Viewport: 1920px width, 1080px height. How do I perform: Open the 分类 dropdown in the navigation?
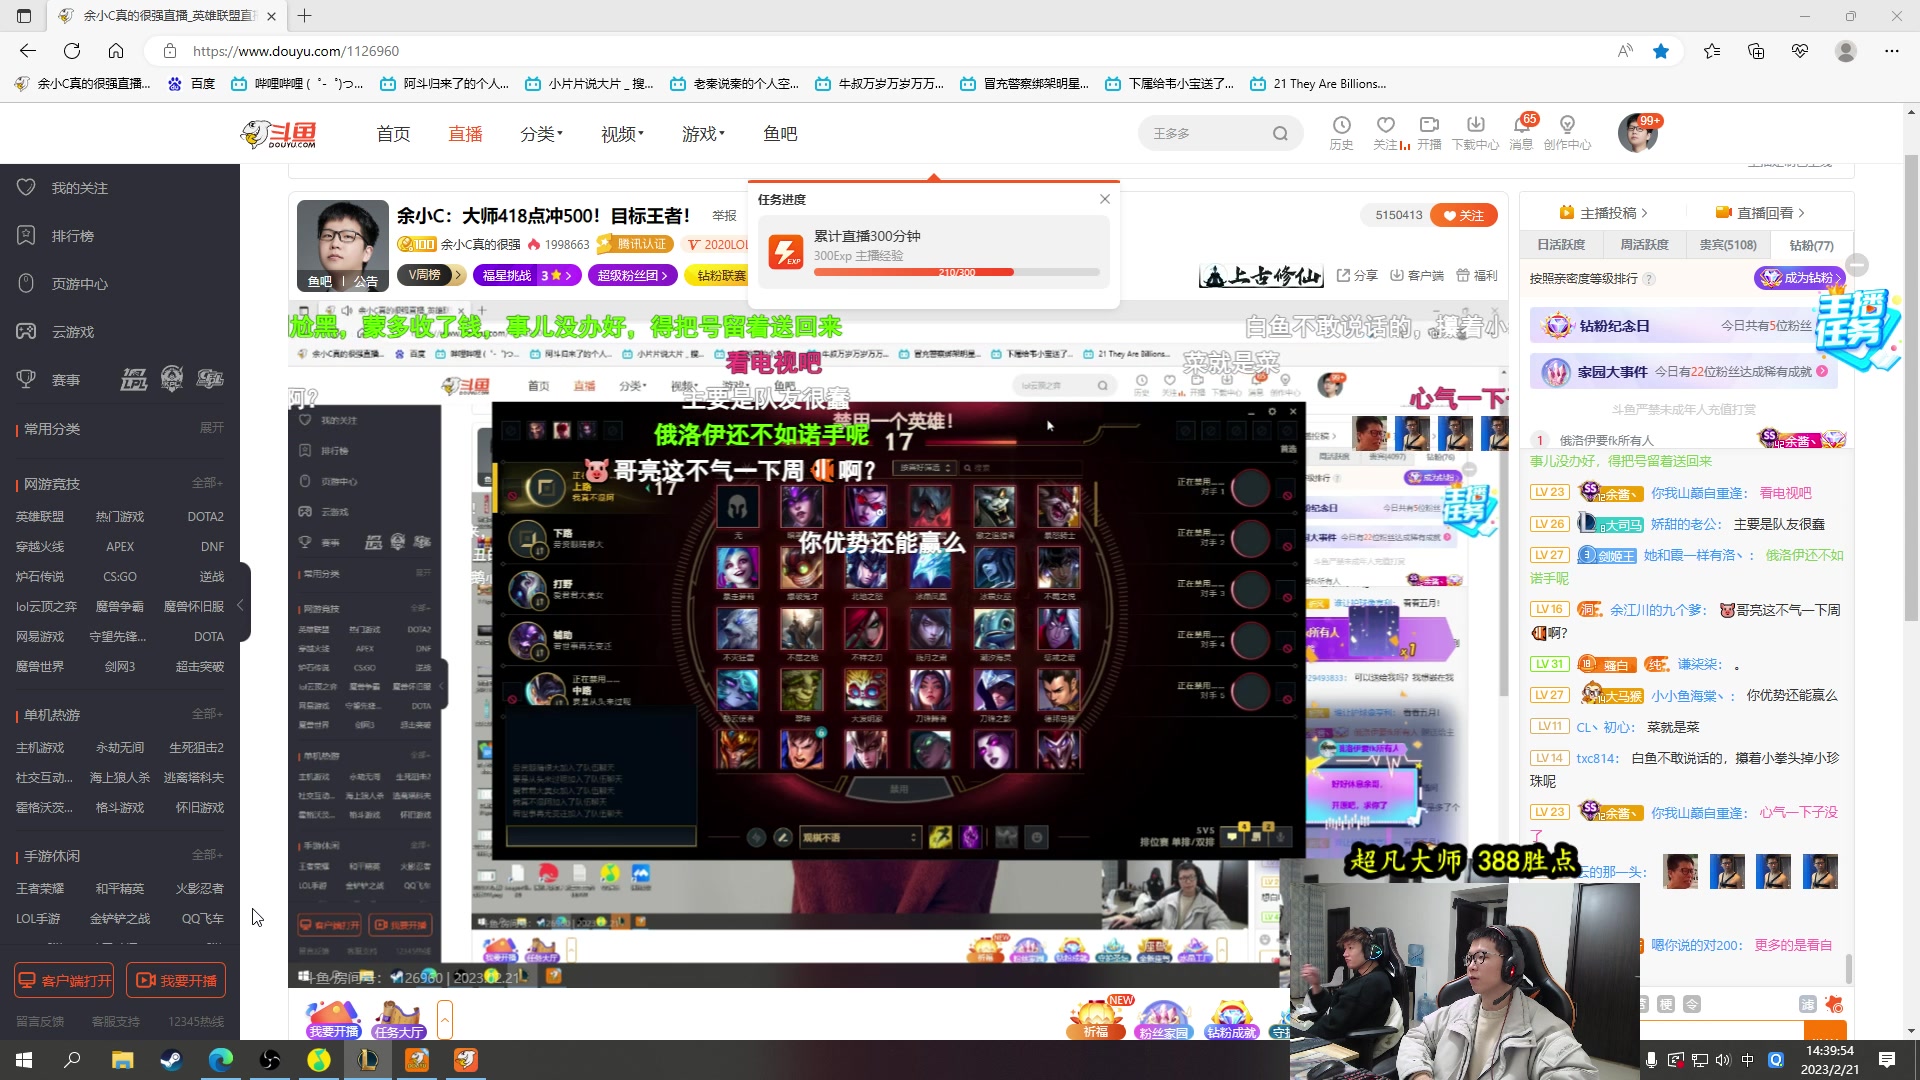(x=540, y=133)
